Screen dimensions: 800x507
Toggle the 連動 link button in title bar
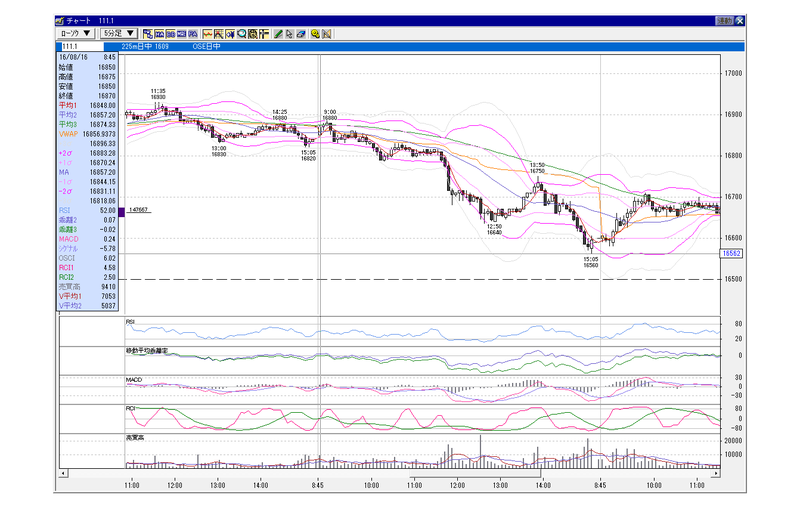tap(724, 20)
